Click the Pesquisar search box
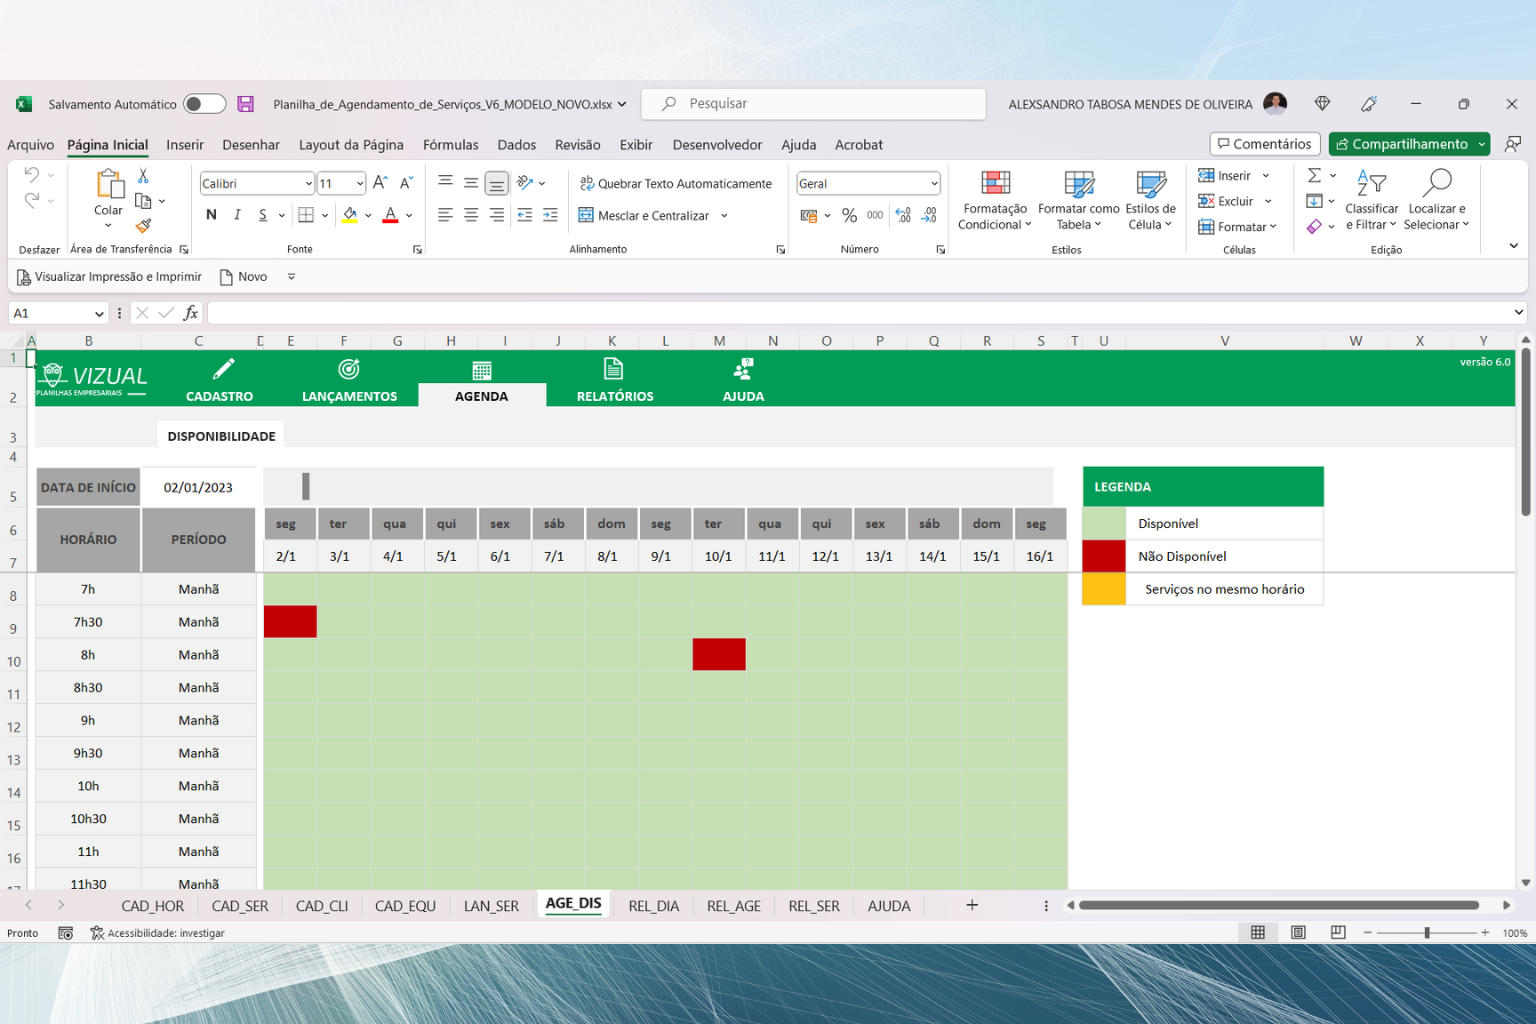Screen dimensions: 1536x1024 [813, 103]
